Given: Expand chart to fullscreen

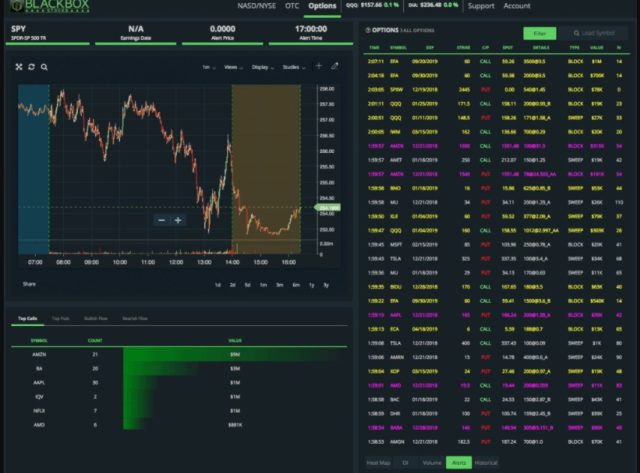Looking at the screenshot, I should click(19, 67).
